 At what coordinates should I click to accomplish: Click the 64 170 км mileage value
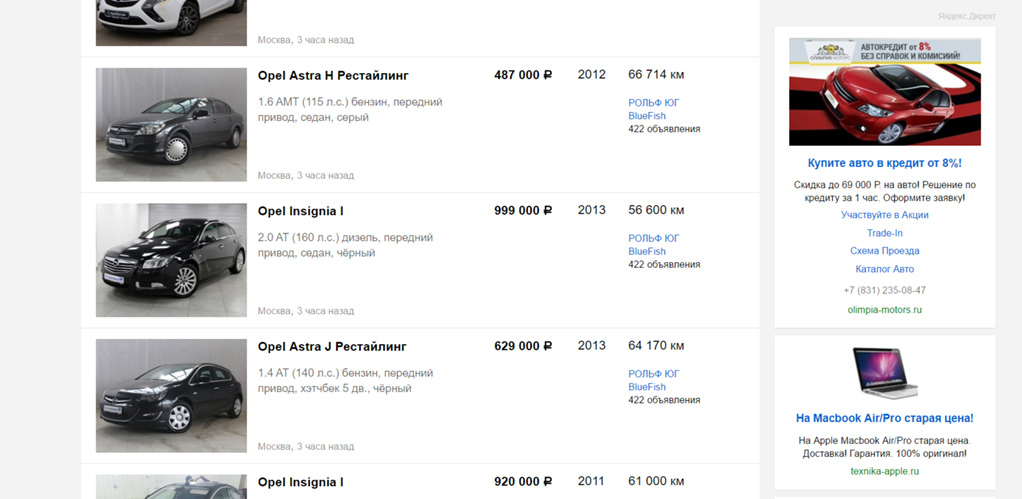pos(656,346)
